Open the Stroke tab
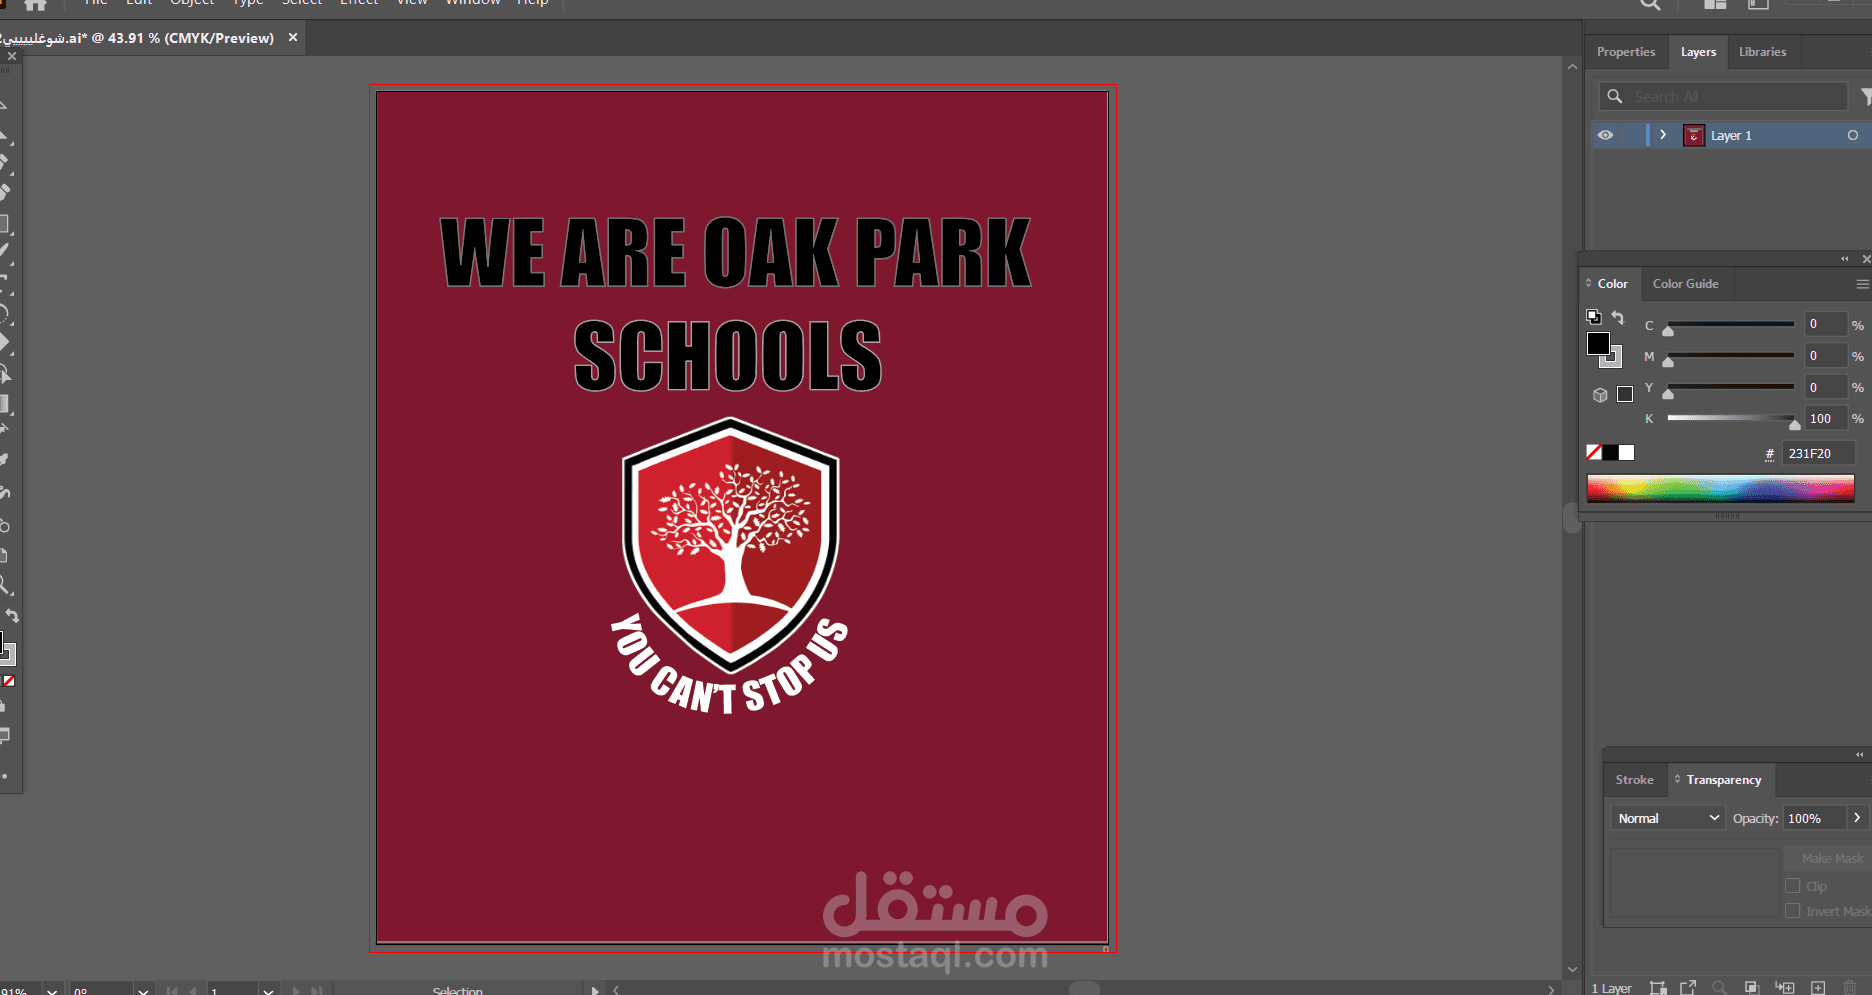Viewport: 1872px width, 995px height. coord(1634,780)
